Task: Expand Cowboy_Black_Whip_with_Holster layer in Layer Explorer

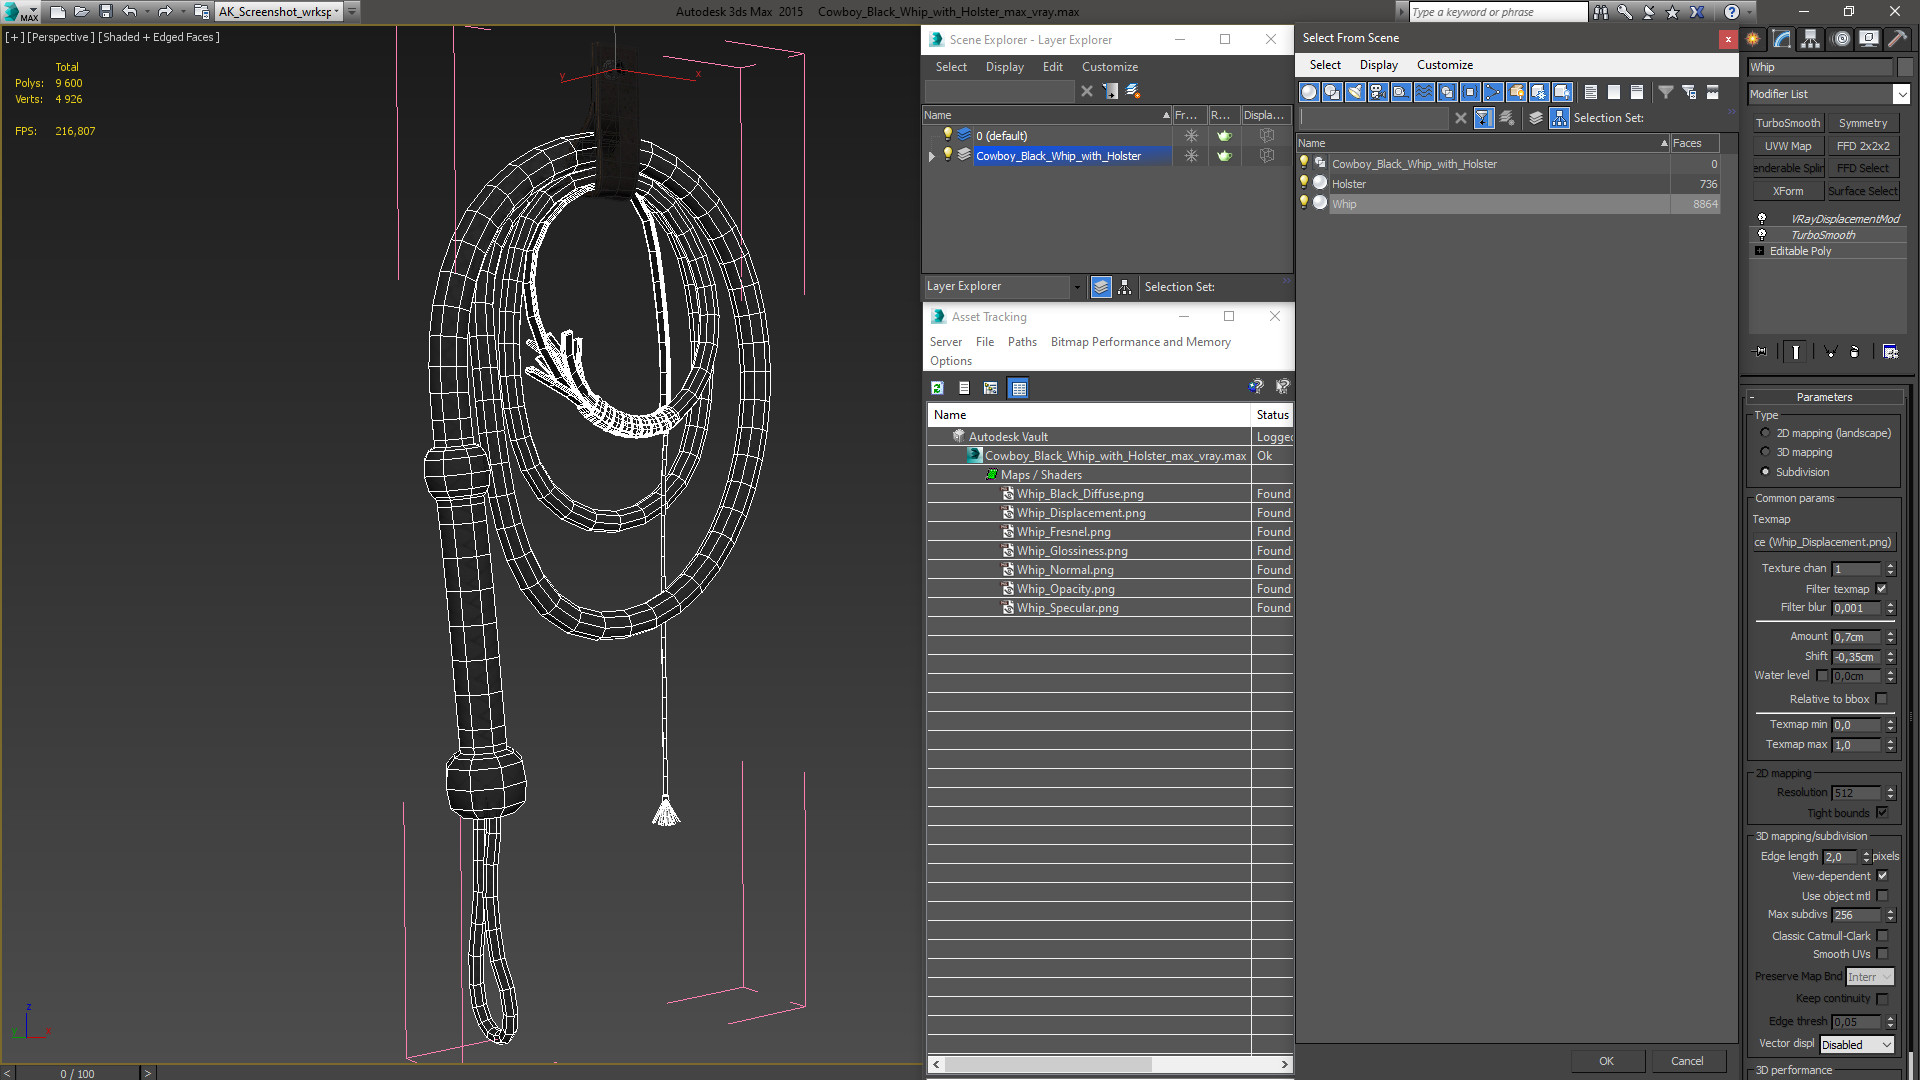Action: tap(932, 156)
